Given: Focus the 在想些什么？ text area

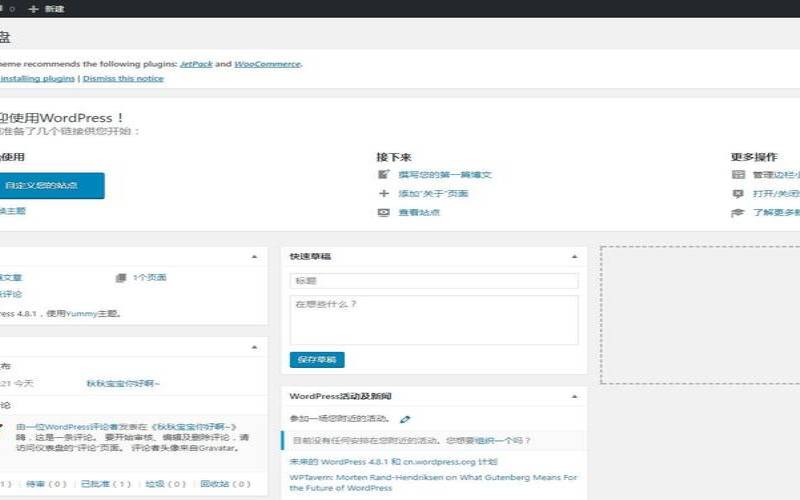Looking at the screenshot, I should (x=434, y=320).
